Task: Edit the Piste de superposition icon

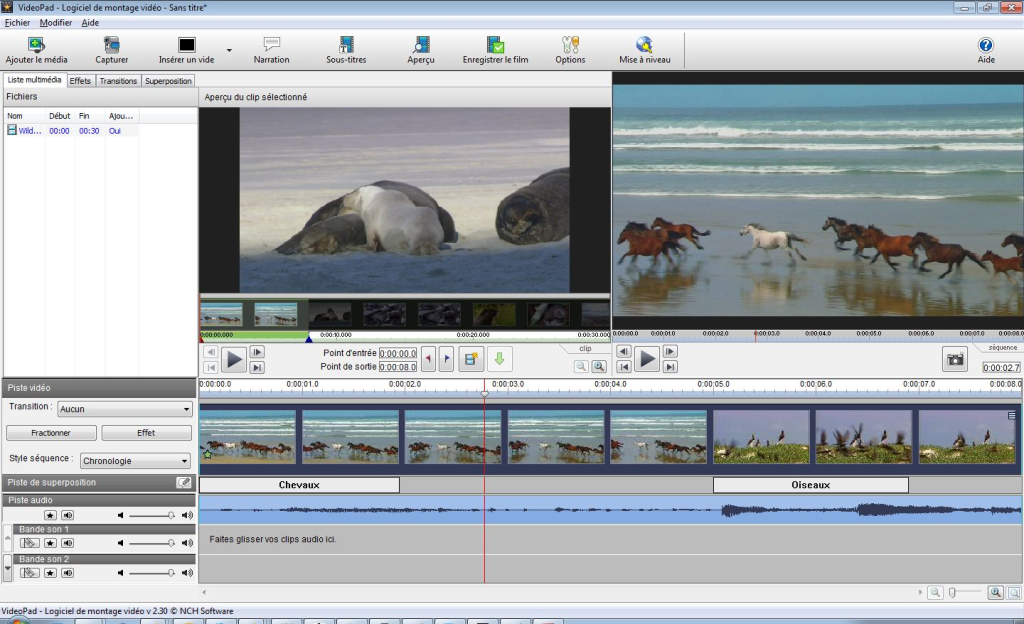Action: [x=183, y=482]
